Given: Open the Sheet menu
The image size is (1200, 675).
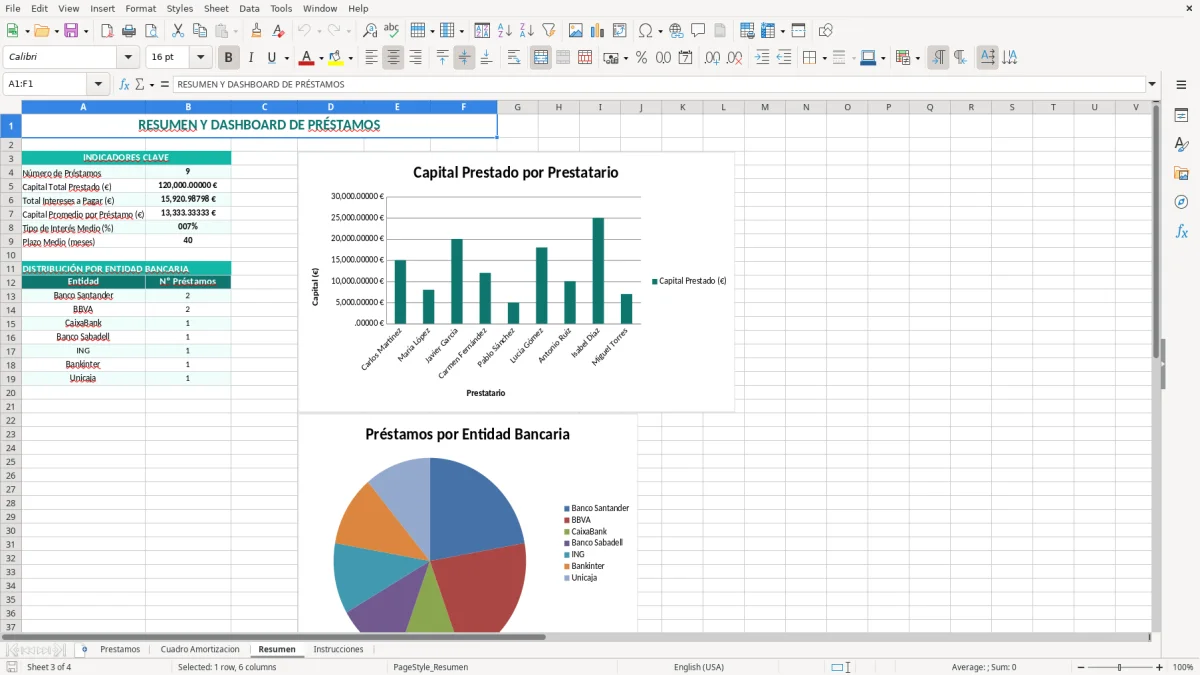Looking at the screenshot, I should pyautogui.click(x=216, y=8).
